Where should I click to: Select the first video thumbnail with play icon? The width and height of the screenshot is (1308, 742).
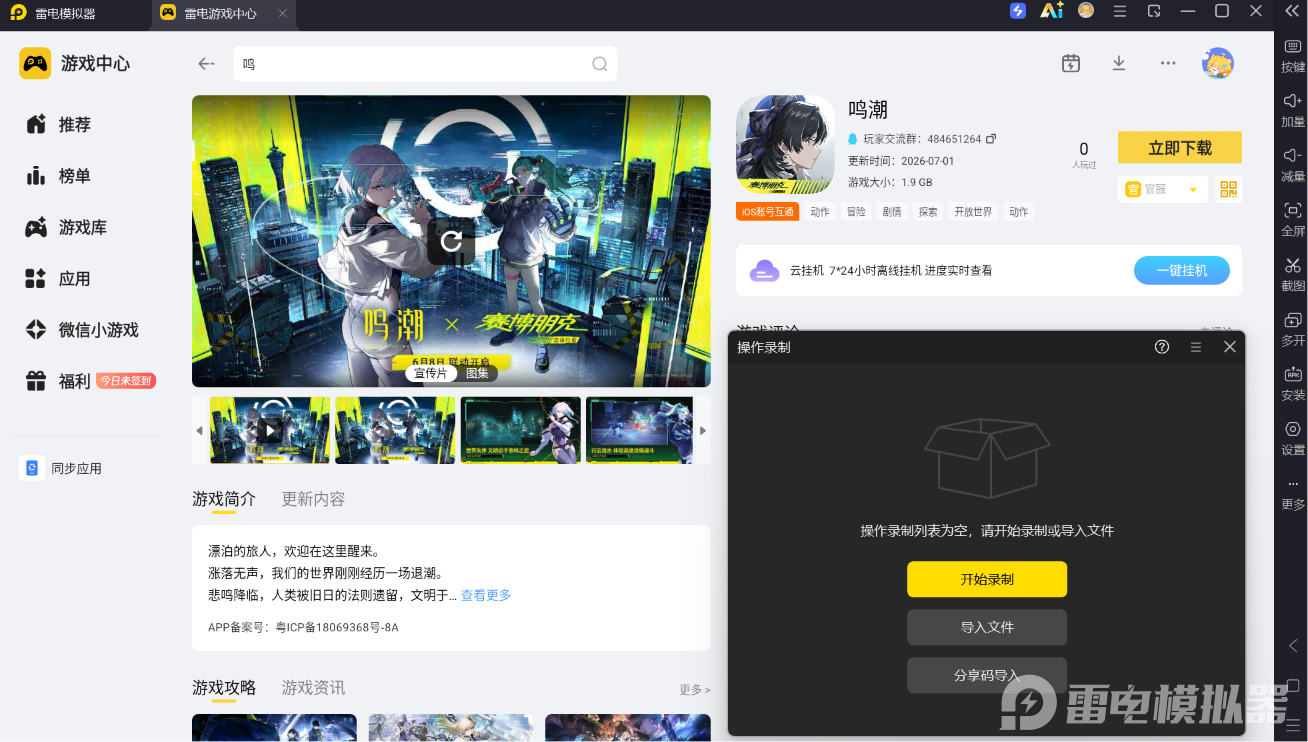270,430
